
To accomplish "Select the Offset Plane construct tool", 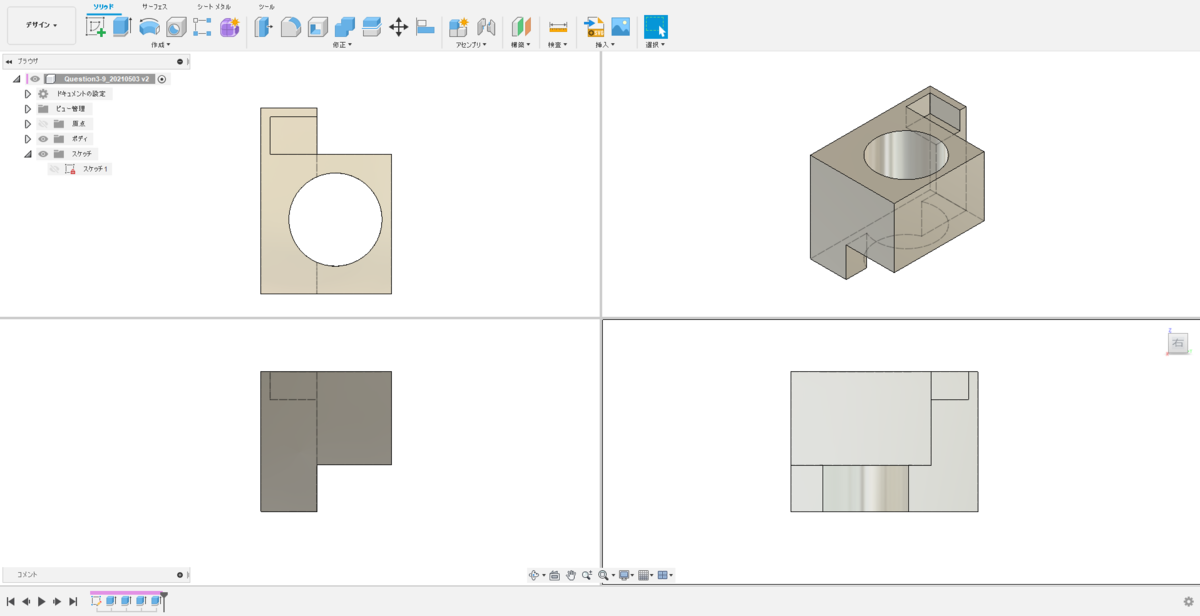I will [x=521, y=27].
